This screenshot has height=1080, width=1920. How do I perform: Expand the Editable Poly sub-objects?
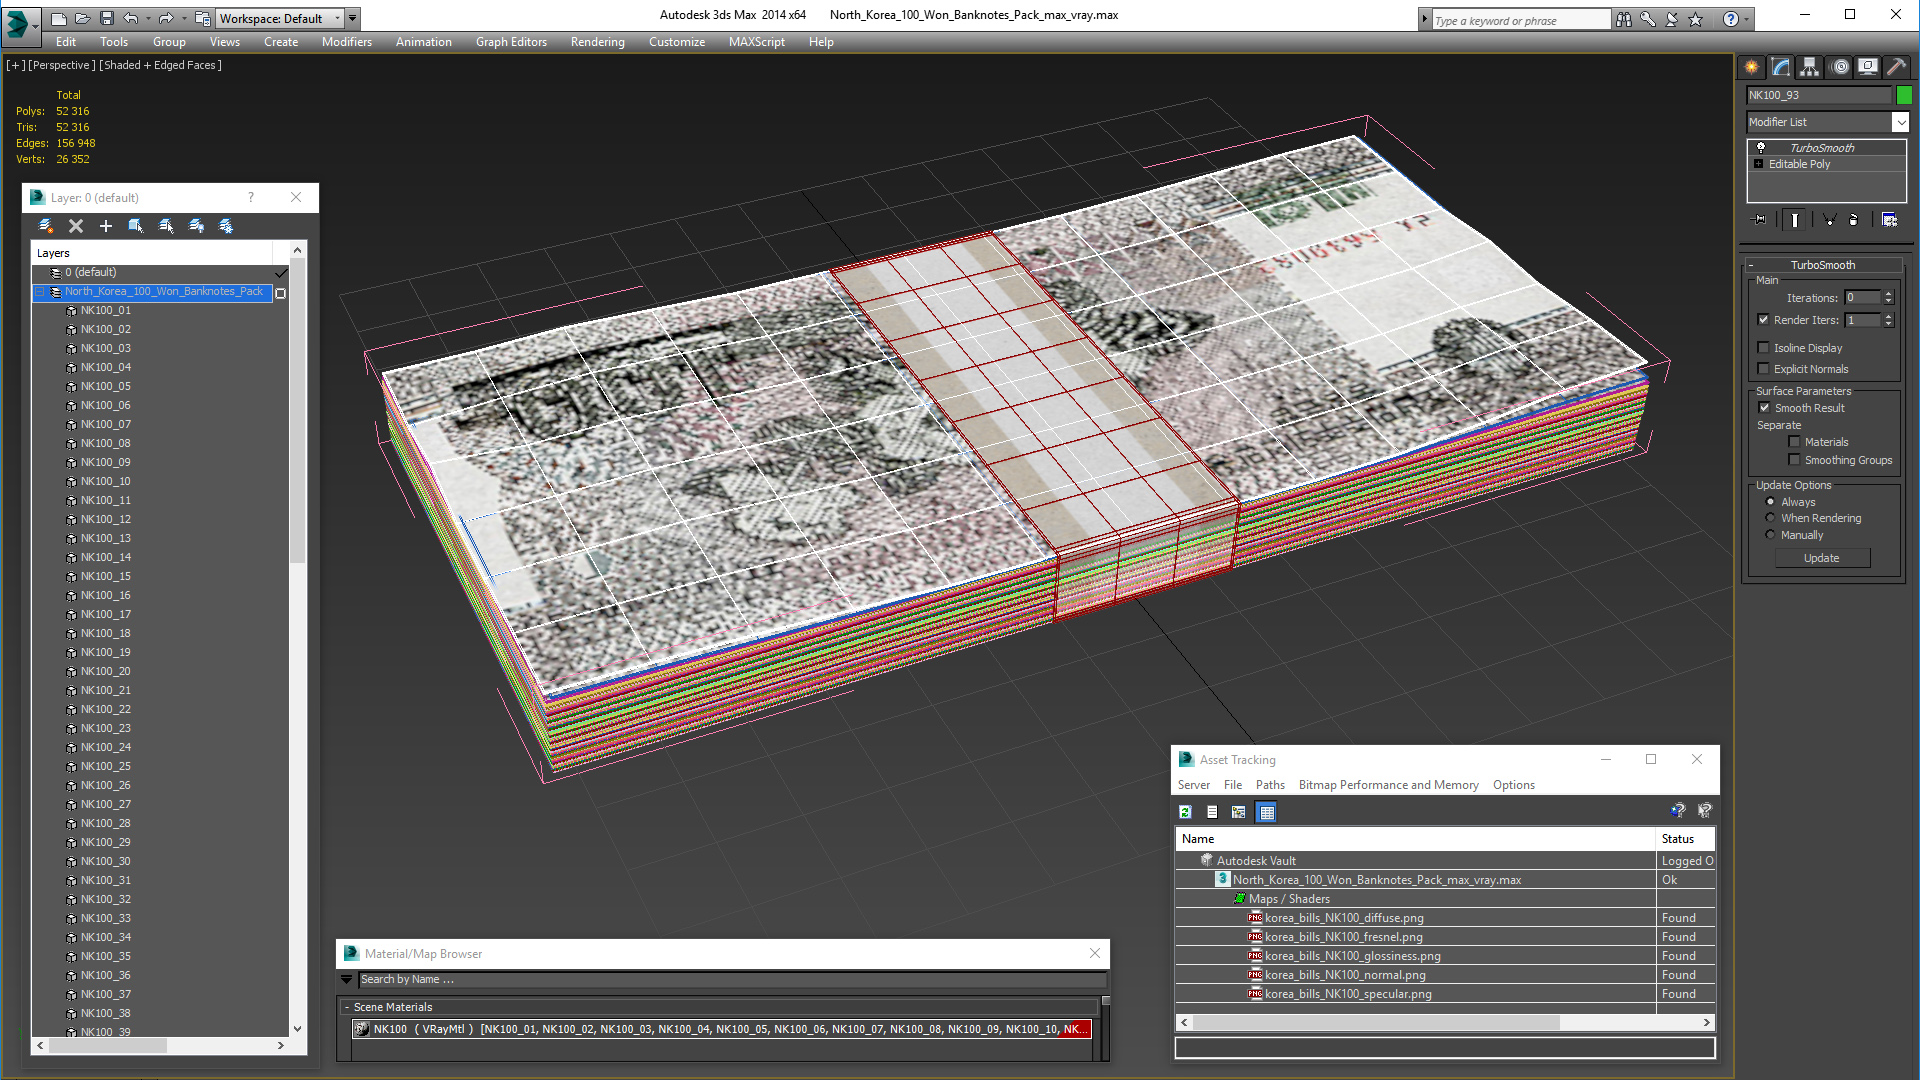(1759, 164)
